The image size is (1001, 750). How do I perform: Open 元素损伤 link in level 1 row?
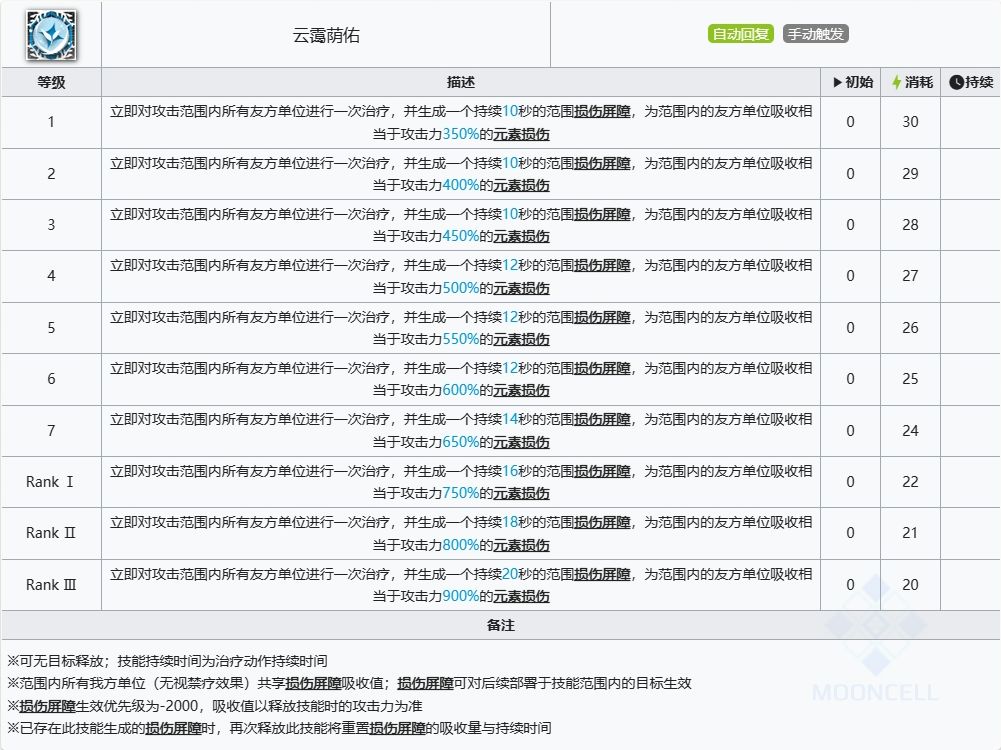(x=521, y=134)
